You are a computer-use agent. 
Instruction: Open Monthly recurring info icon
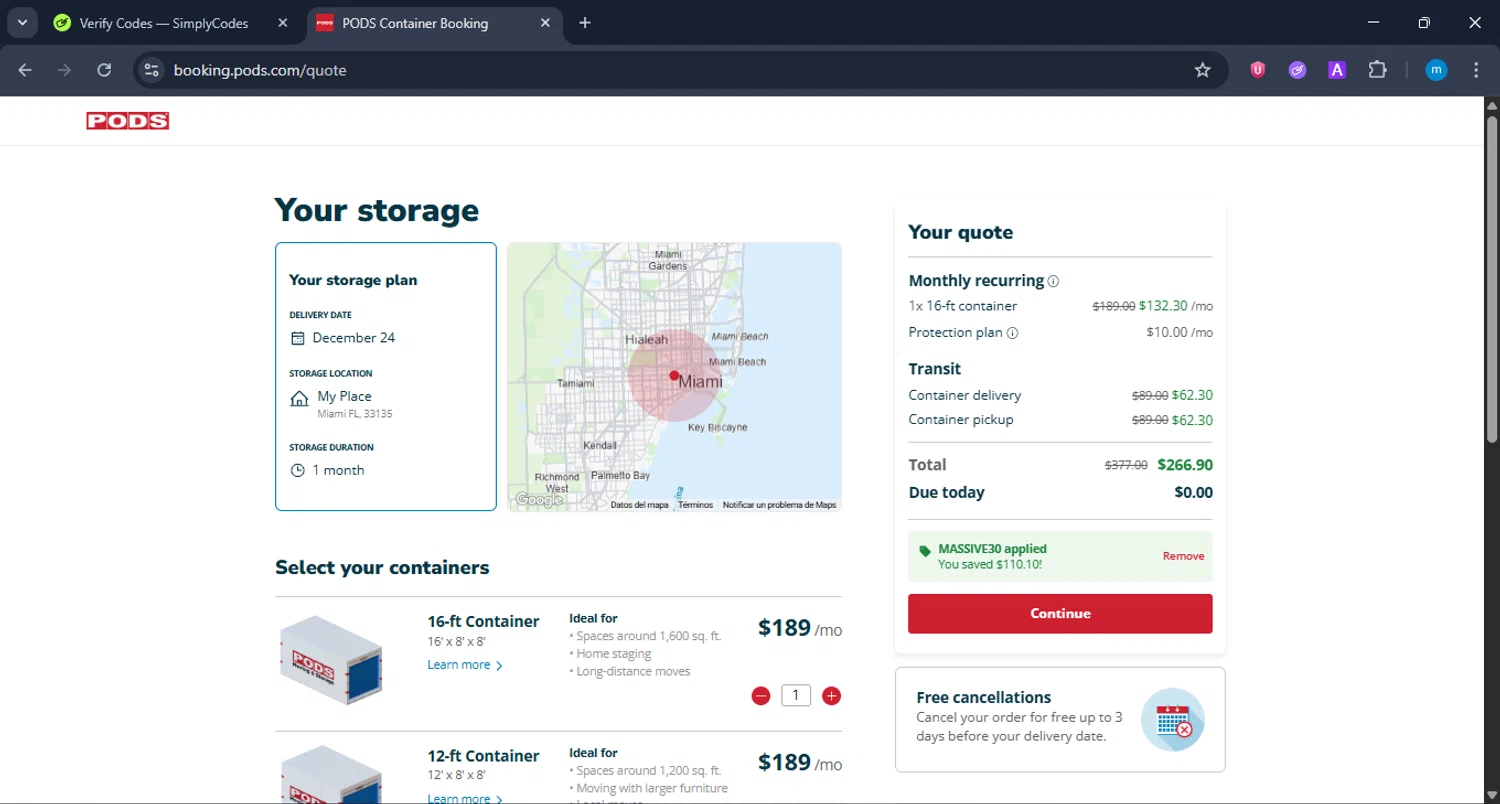coord(1053,282)
